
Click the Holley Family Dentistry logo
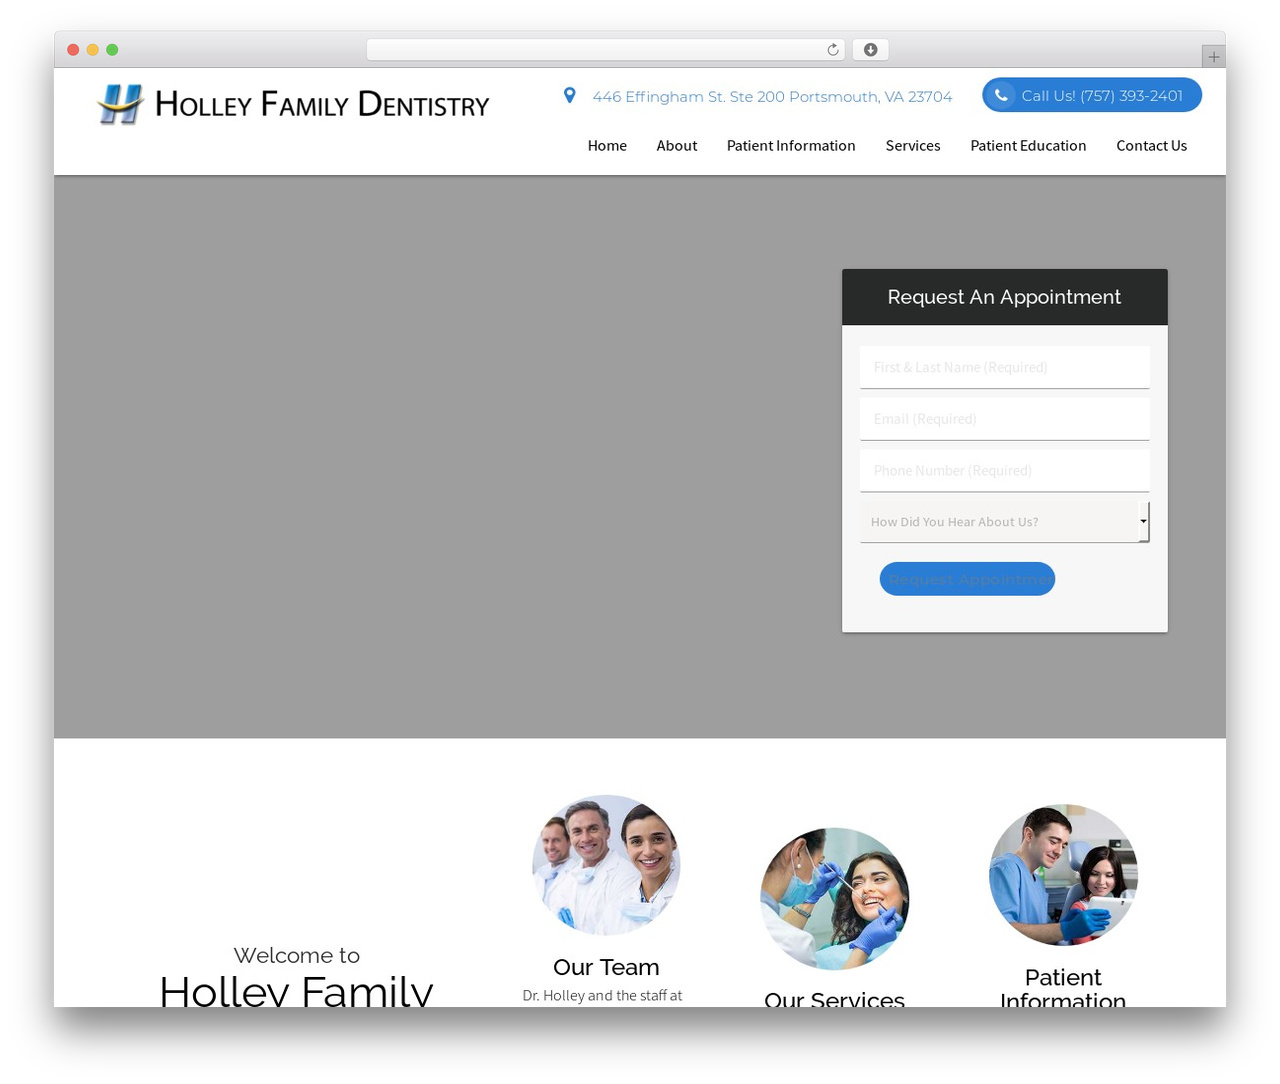tap(293, 104)
